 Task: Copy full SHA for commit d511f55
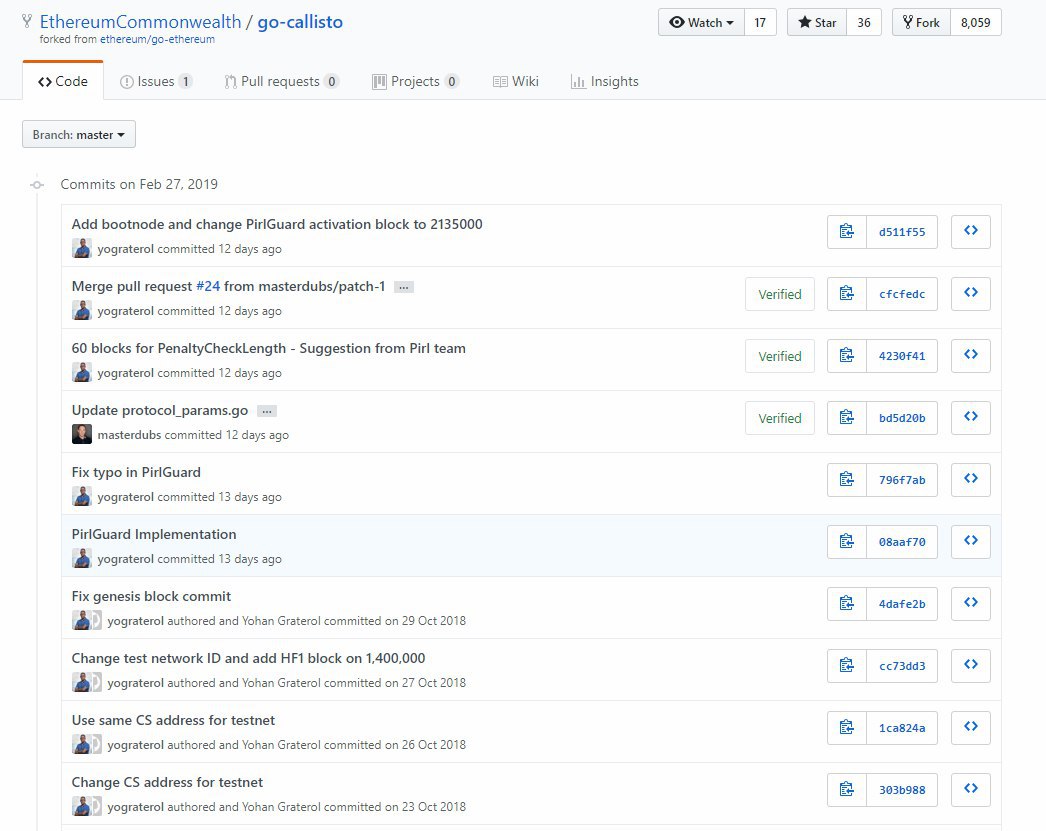coord(847,231)
